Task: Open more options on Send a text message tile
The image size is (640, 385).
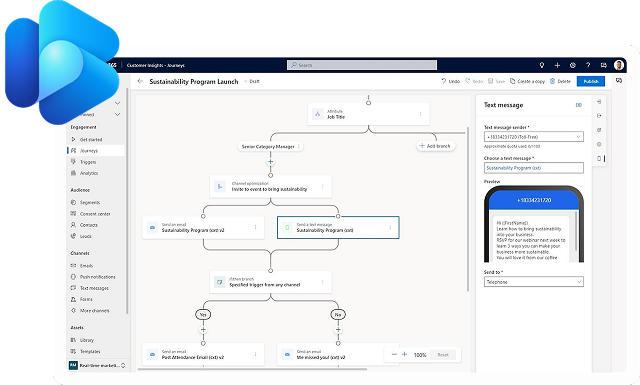Action: pos(390,227)
